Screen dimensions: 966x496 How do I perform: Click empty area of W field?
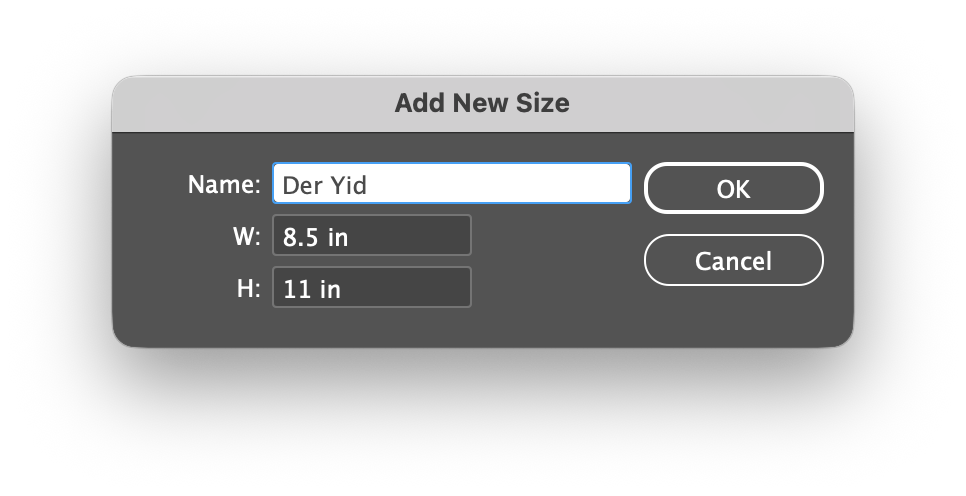pyautogui.click(x=420, y=236)
